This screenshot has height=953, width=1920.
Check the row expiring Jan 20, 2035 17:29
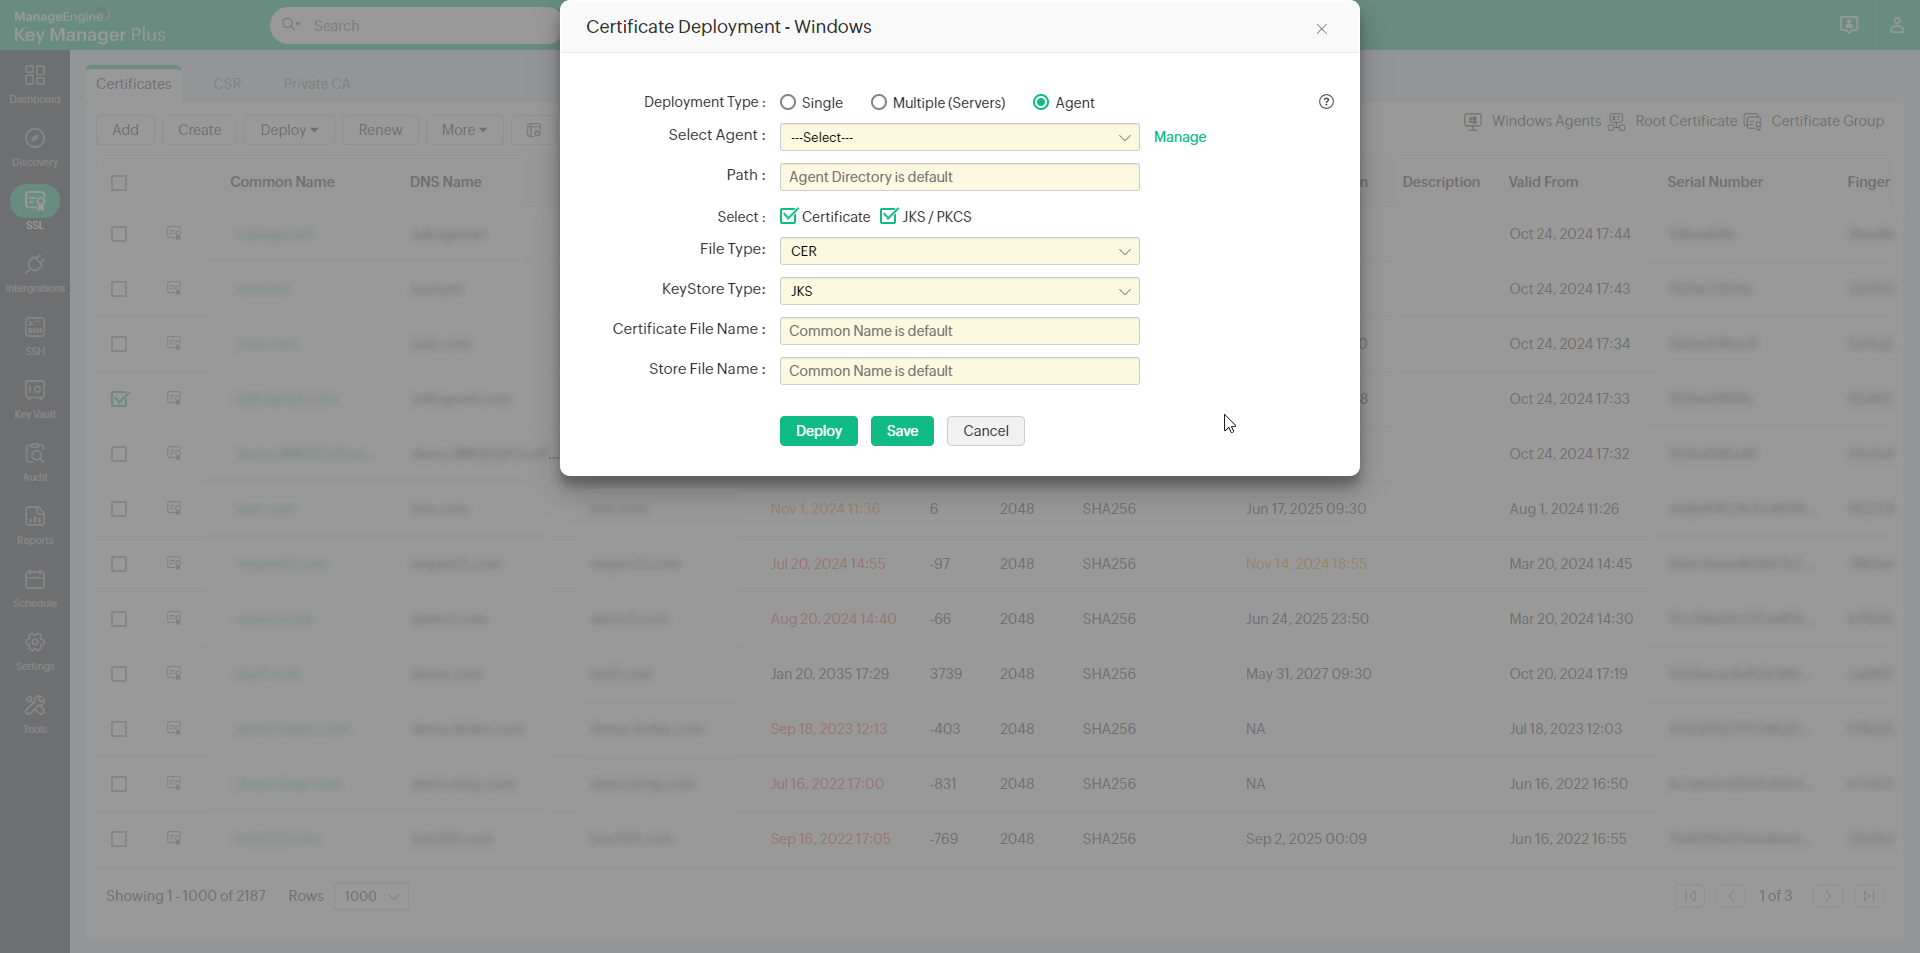(x=119, y=674)
